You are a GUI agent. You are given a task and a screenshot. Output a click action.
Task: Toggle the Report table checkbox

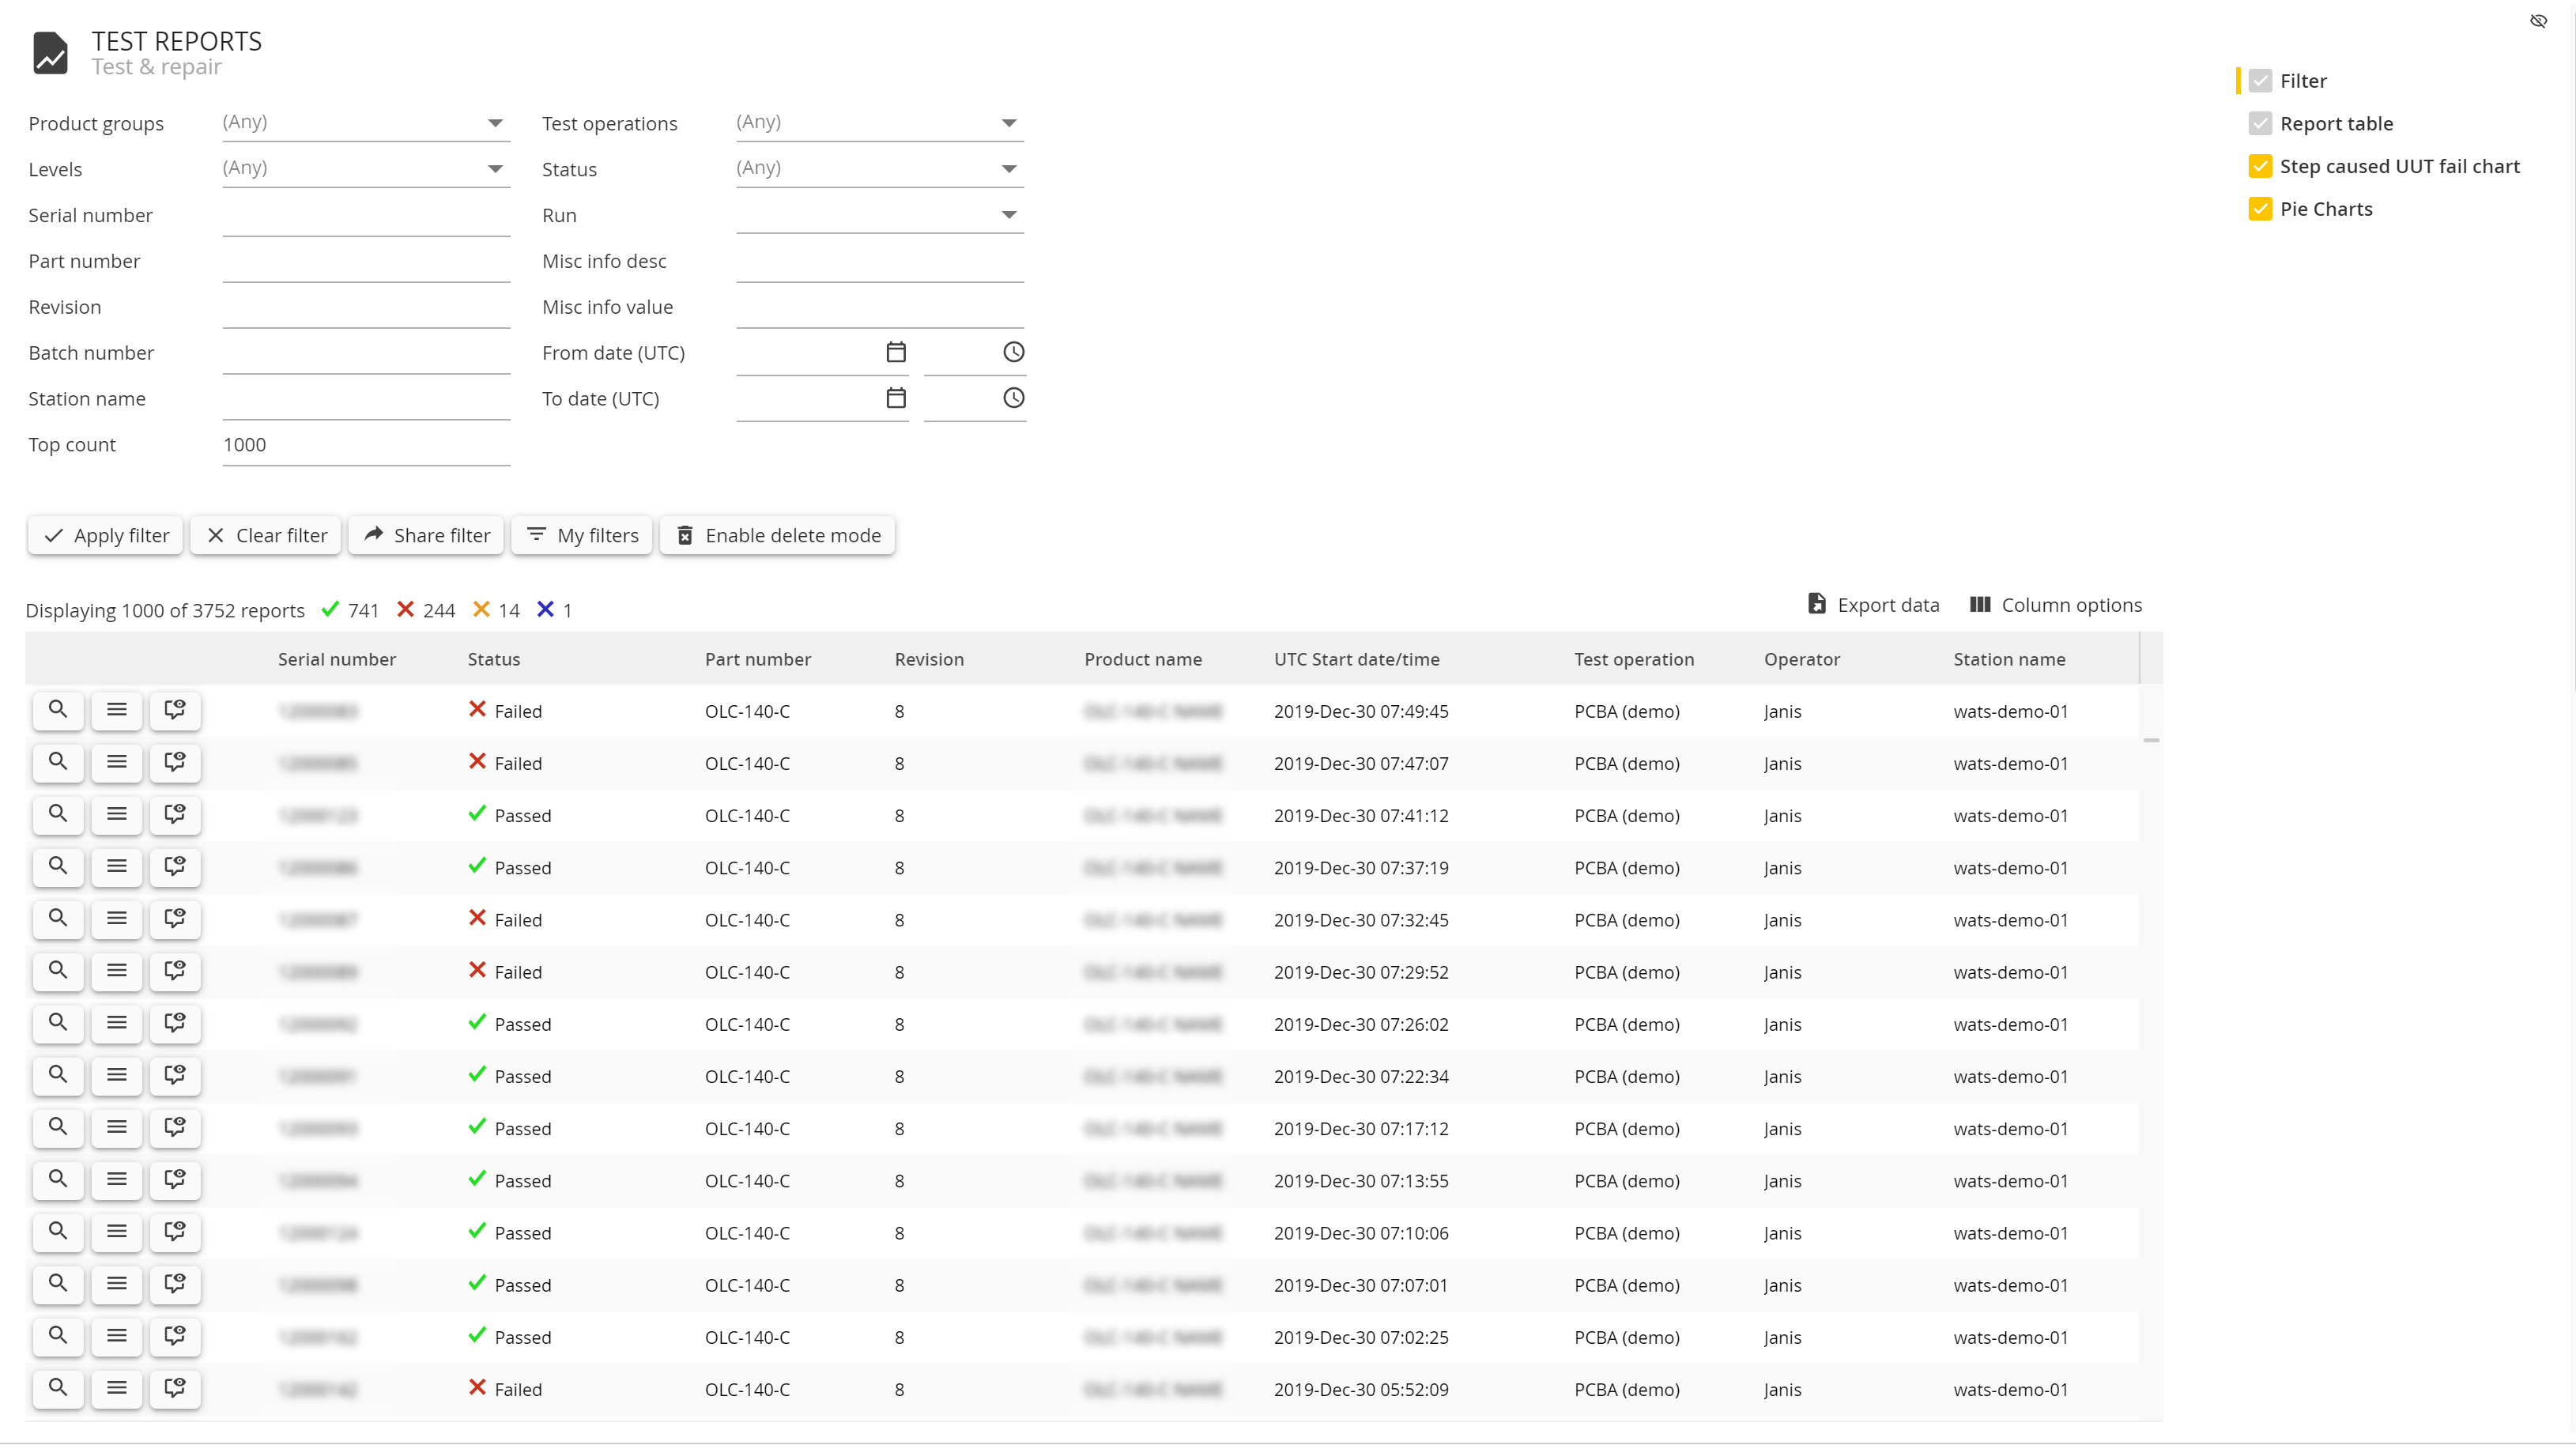click(x=2260, y=124)
